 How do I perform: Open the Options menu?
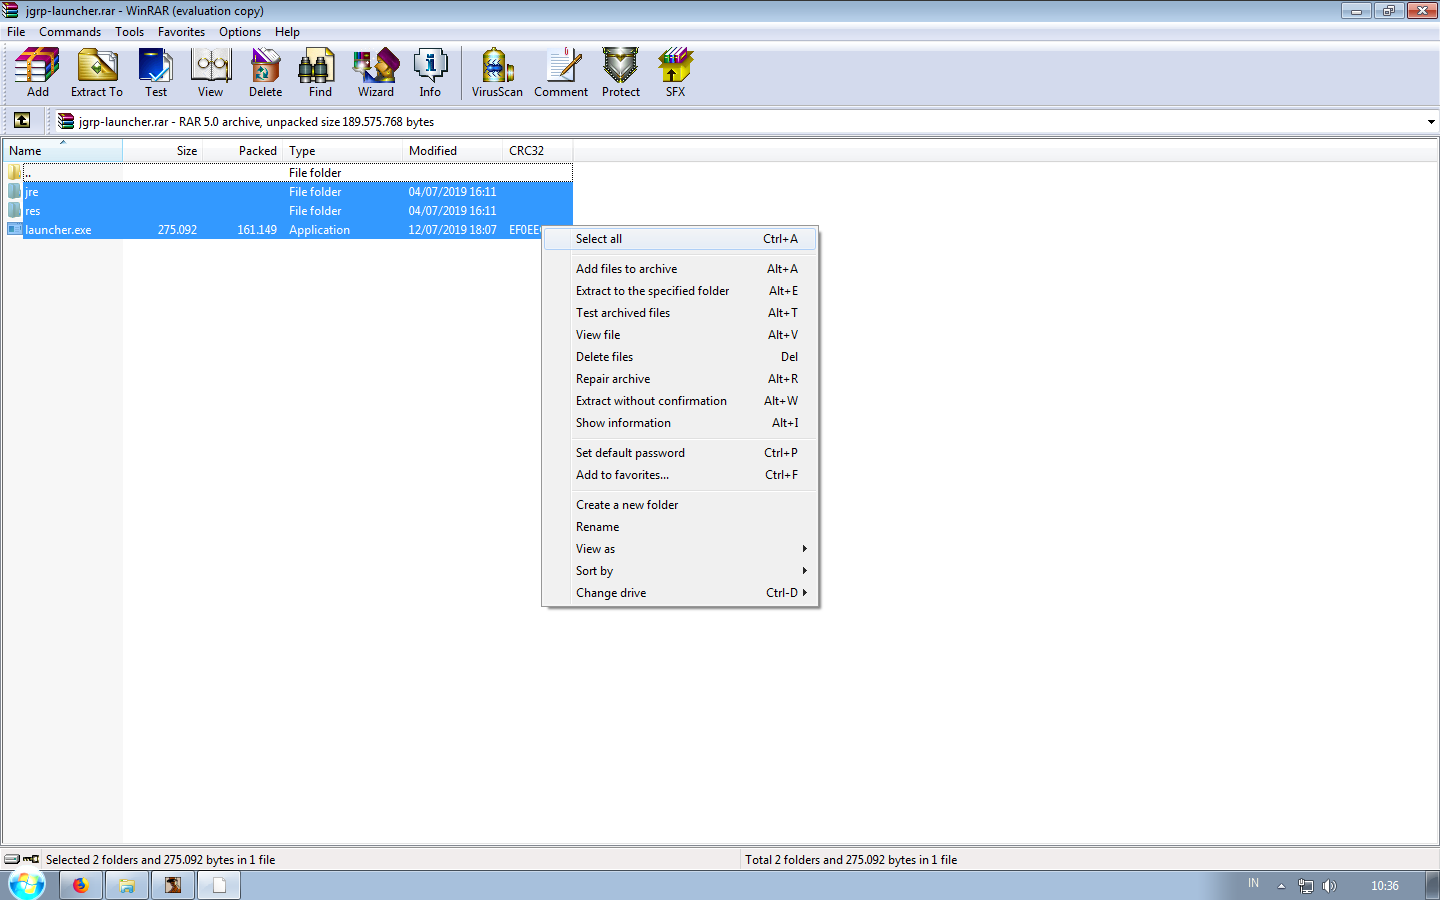point(240,31)
